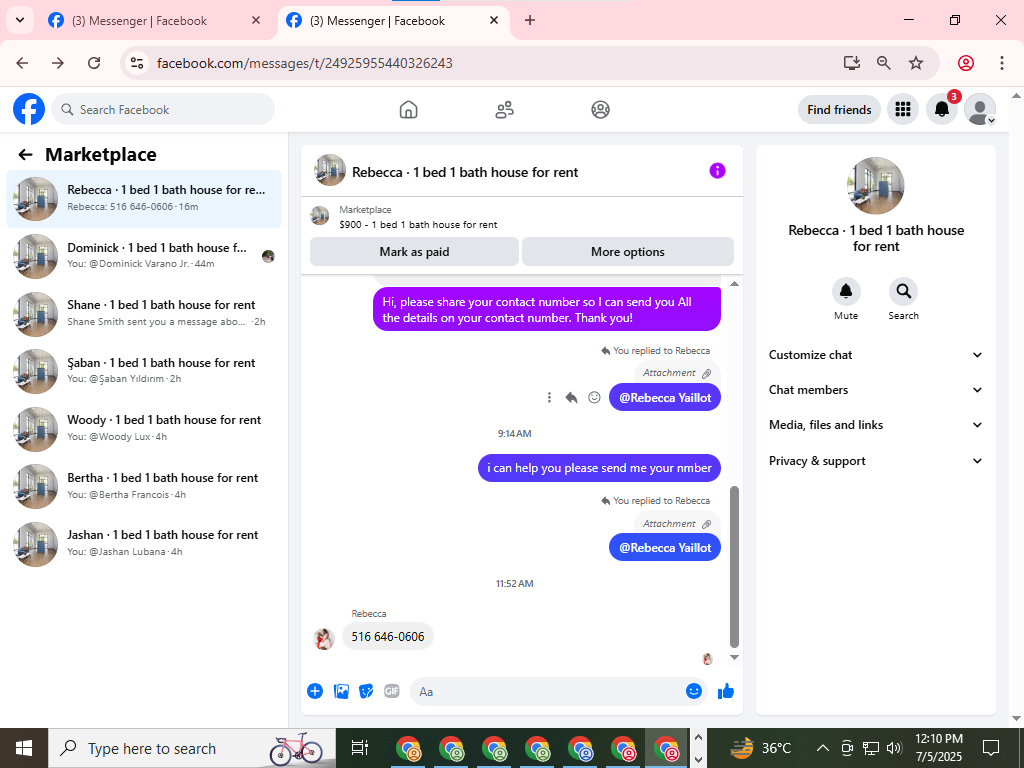
Task: Open the Bertha conversation
Action: 144,486
